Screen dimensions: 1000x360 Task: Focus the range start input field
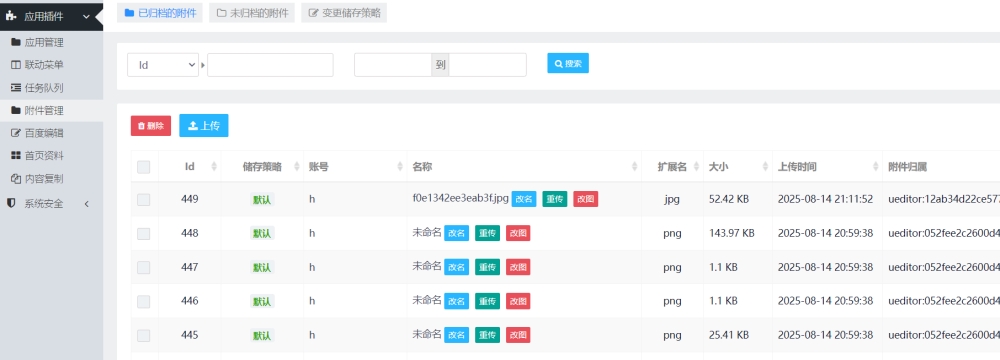[393, 64]
